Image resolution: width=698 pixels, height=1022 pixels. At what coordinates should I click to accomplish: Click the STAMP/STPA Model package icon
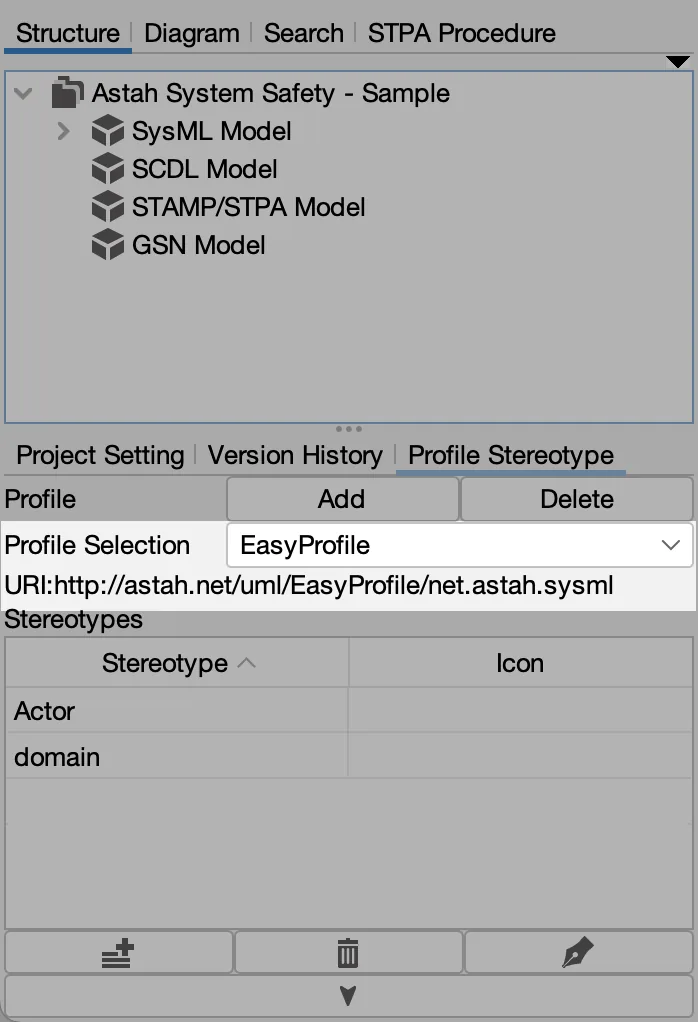click(x=108, y=207)
